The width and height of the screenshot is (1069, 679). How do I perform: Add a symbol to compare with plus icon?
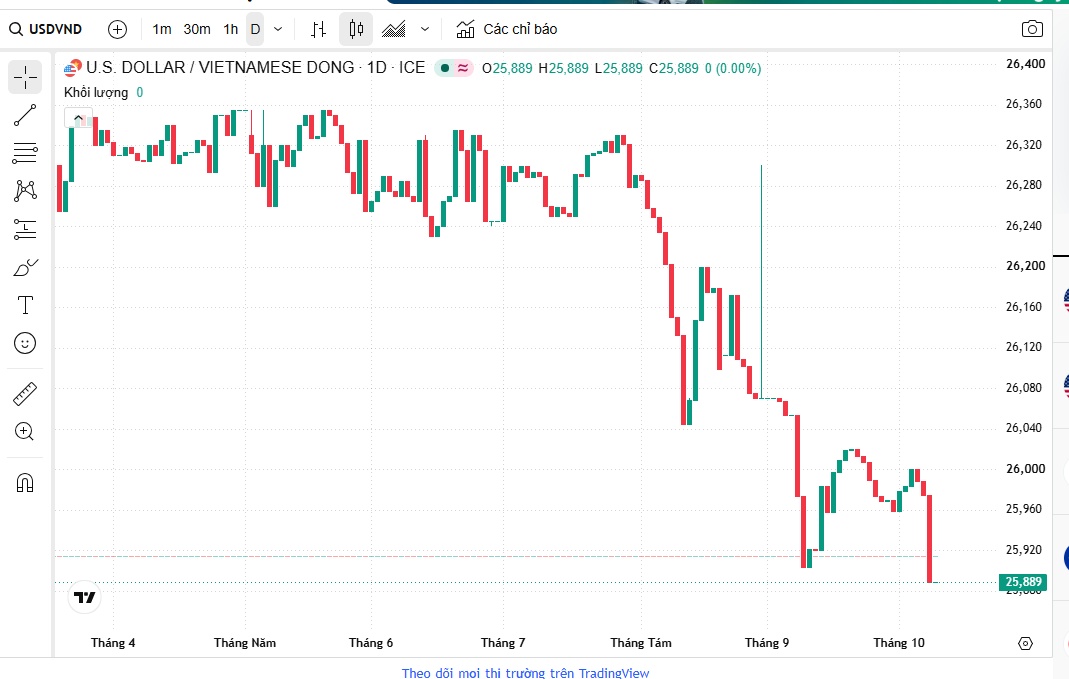pyautogui.click(x=117, y=29)
